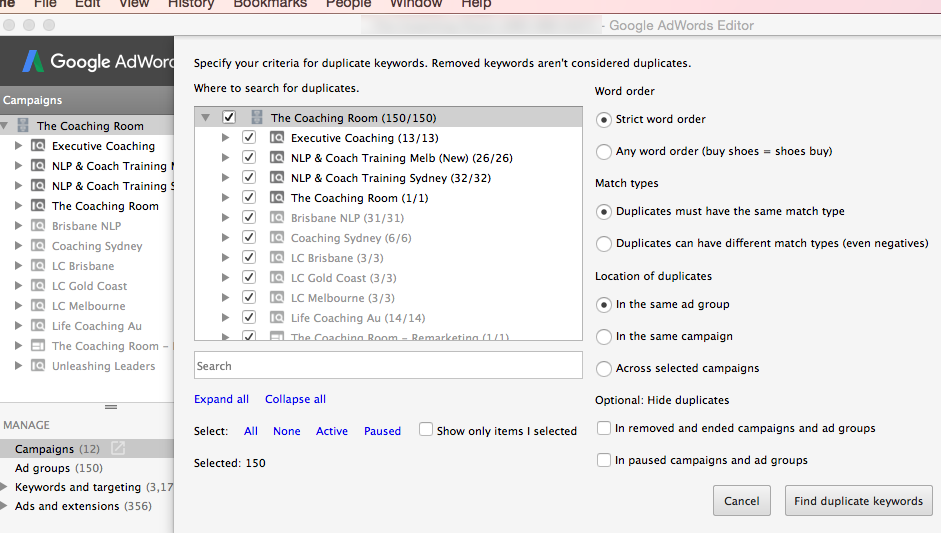Click the Brisbane NLP (31/31) campaign icon in dialog

(x=277, y=217)
